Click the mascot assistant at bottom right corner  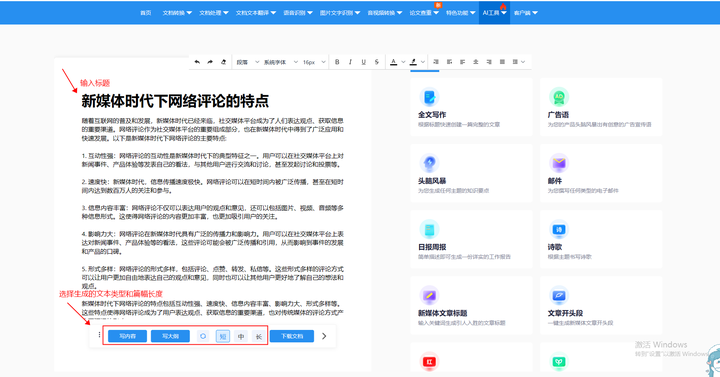(x=713, y=361)
